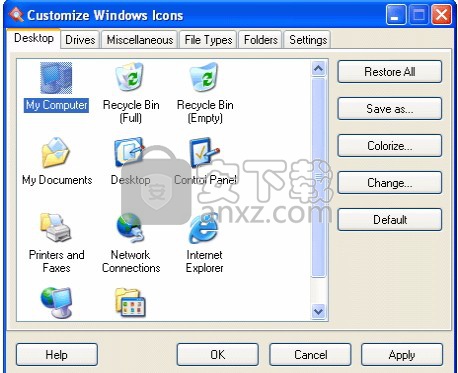Click the "Recycle Bin (Full)" label
Image resolution: width=458 pixels, height=373 pixels.
tap(131, 112)
